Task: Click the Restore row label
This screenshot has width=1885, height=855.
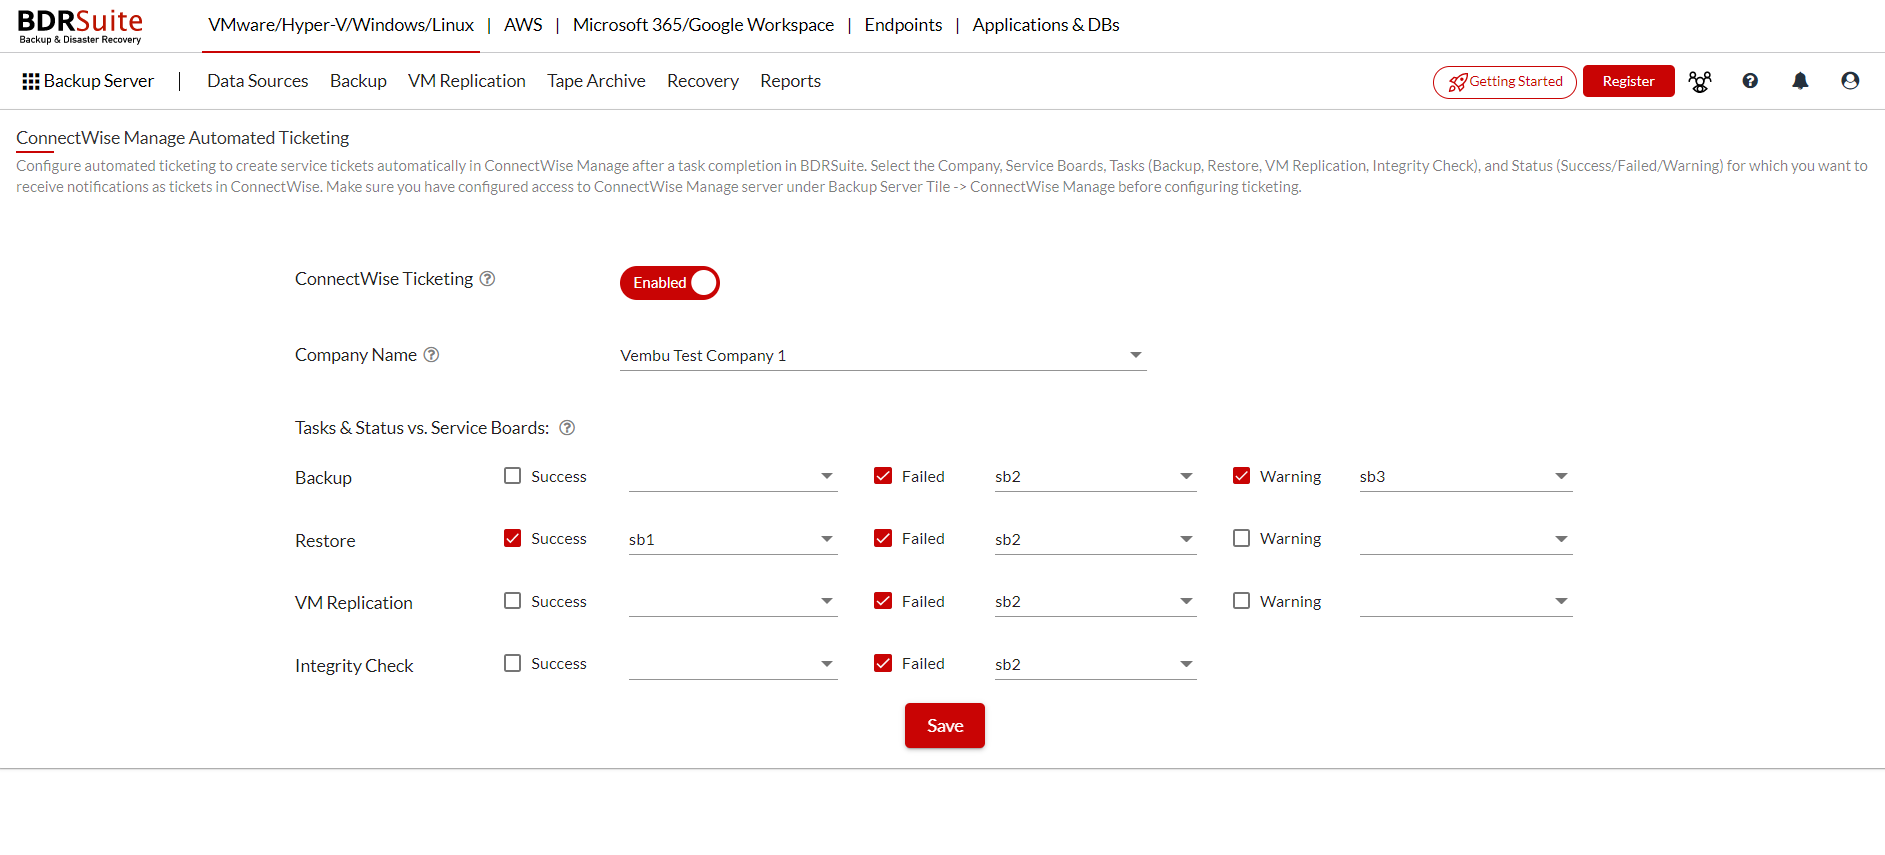Action: pos(325,541)
